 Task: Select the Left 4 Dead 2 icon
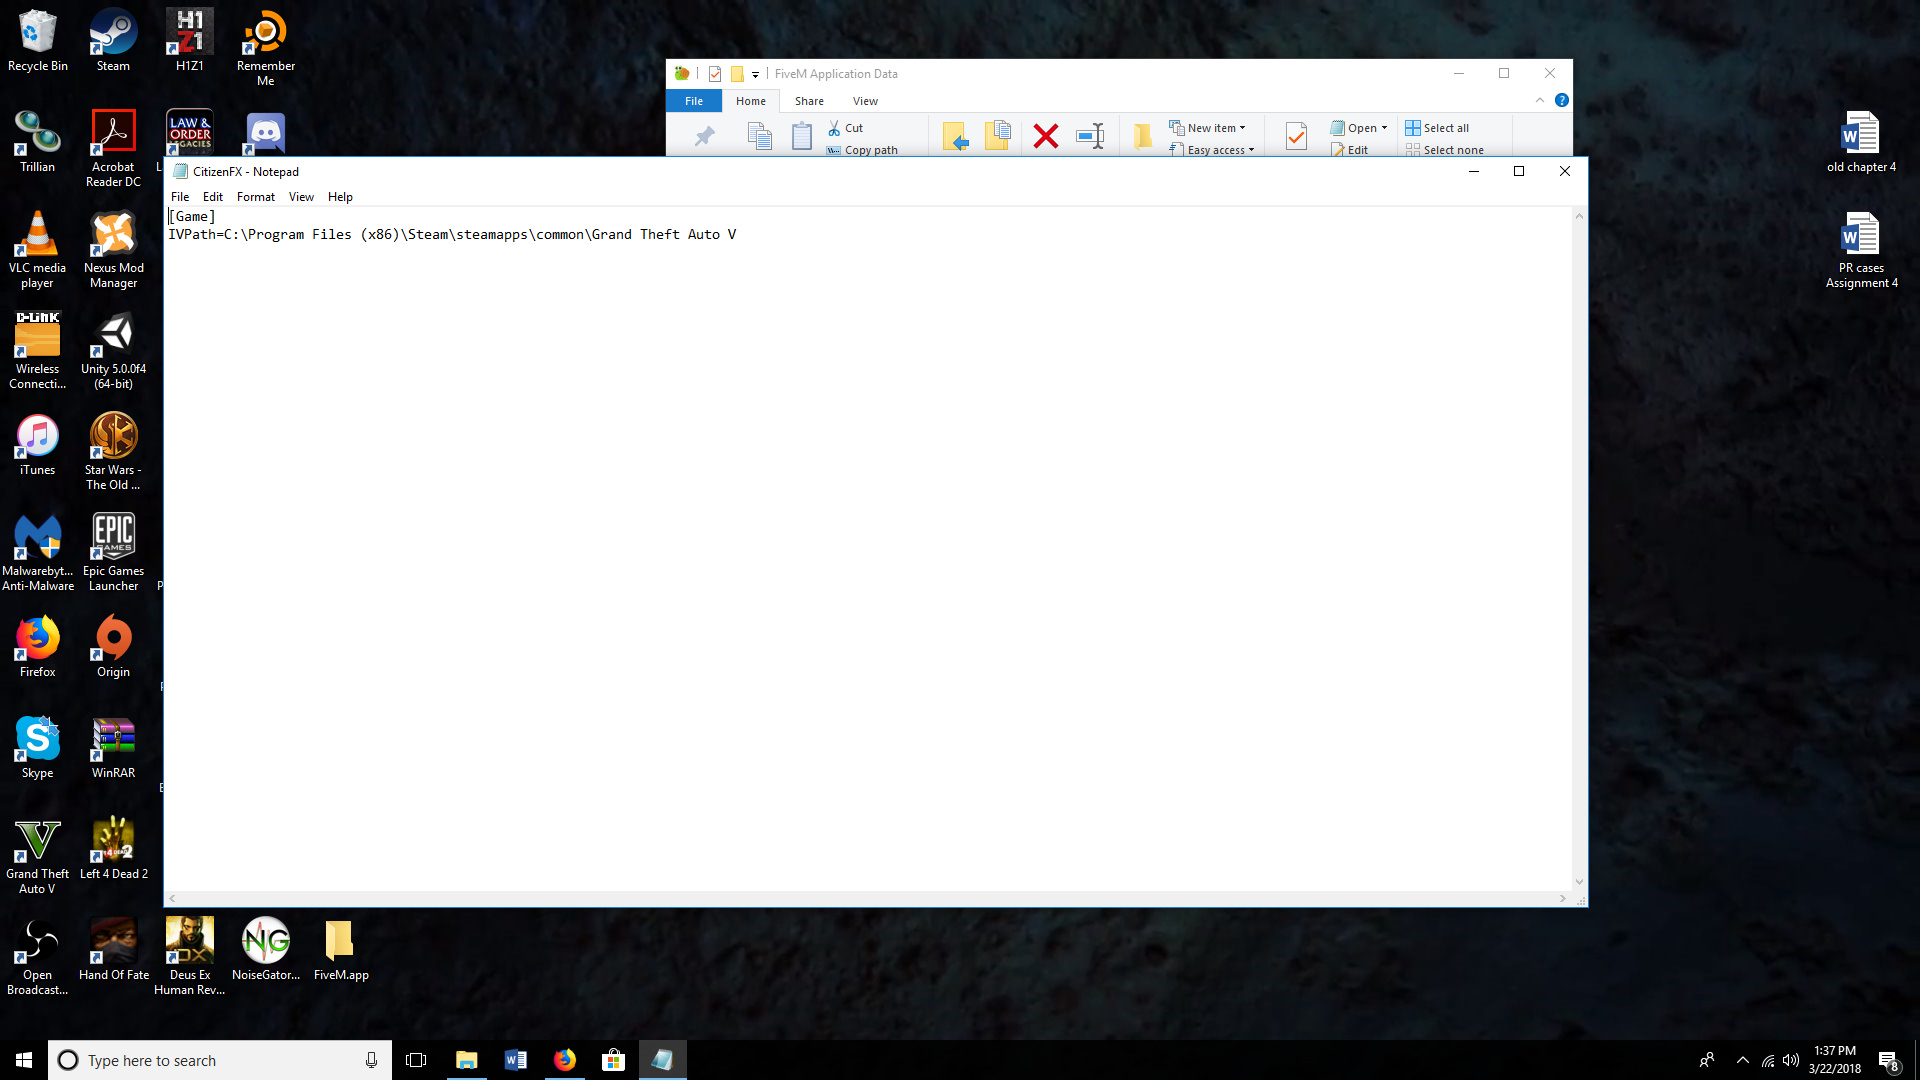(x=113, y=848)
